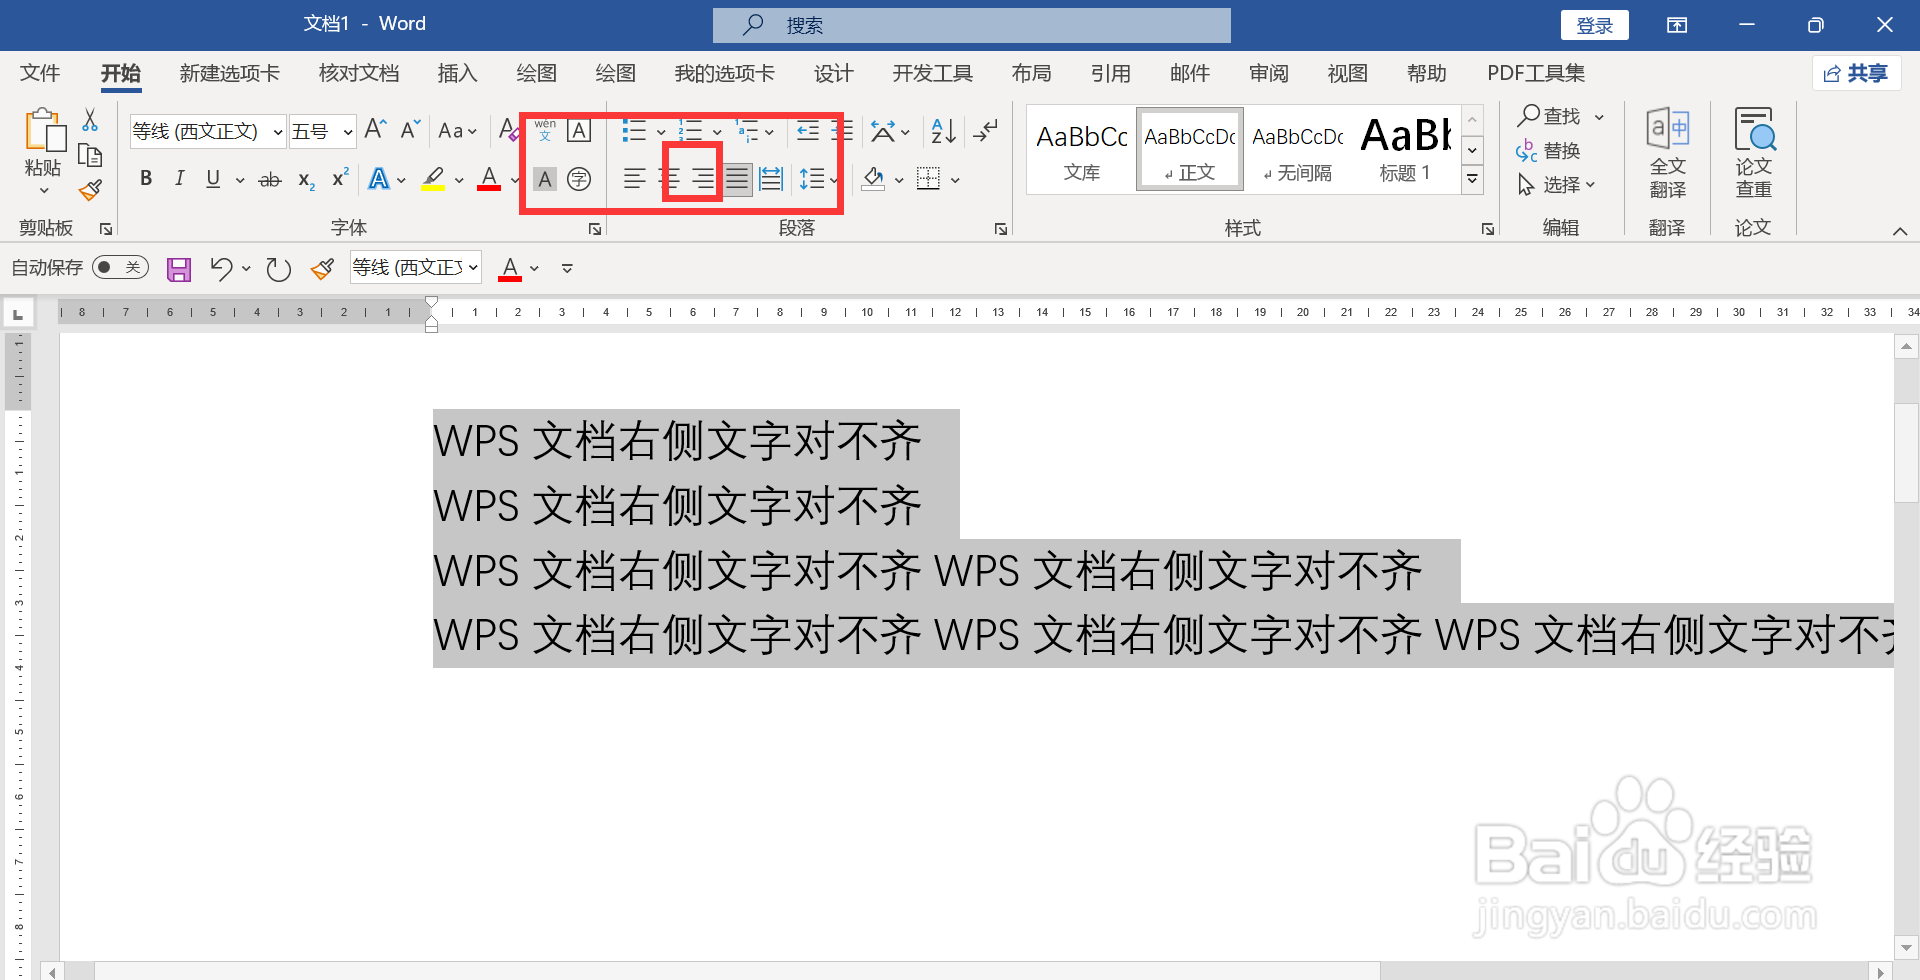Apply the 无间隔 style

pos(1298,149)
